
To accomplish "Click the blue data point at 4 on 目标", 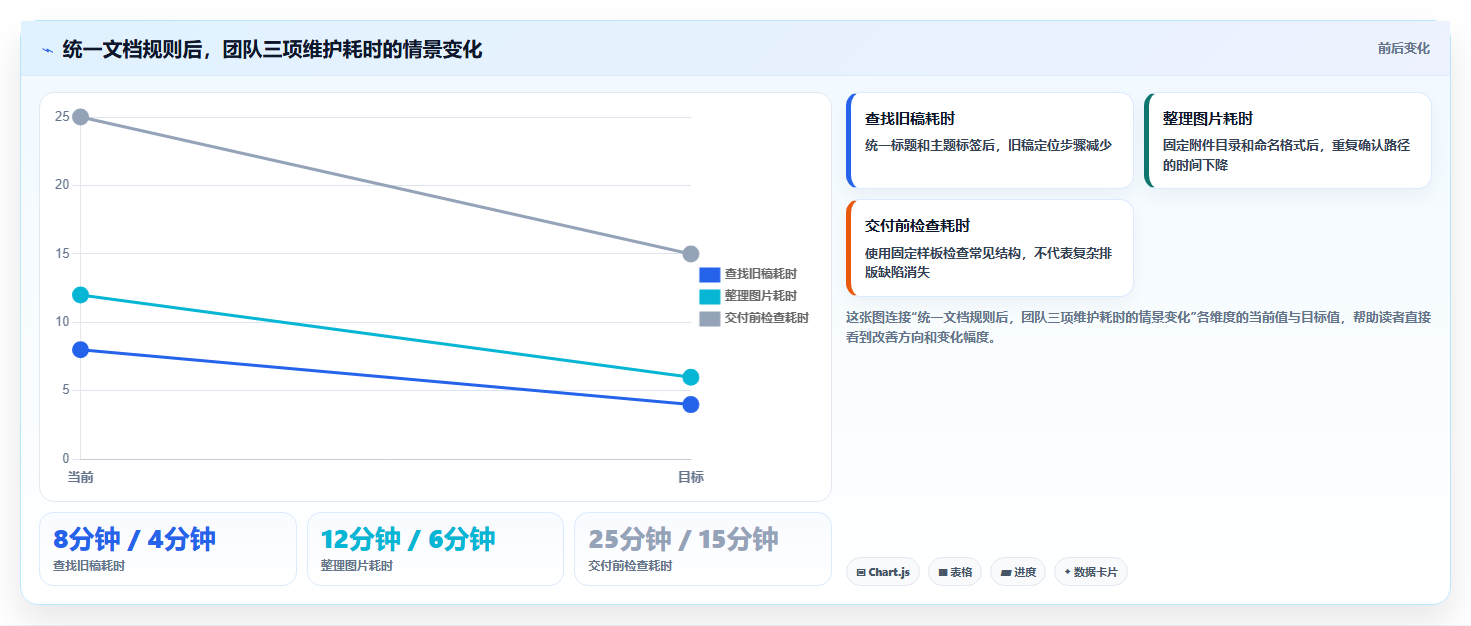I will 690,404.
